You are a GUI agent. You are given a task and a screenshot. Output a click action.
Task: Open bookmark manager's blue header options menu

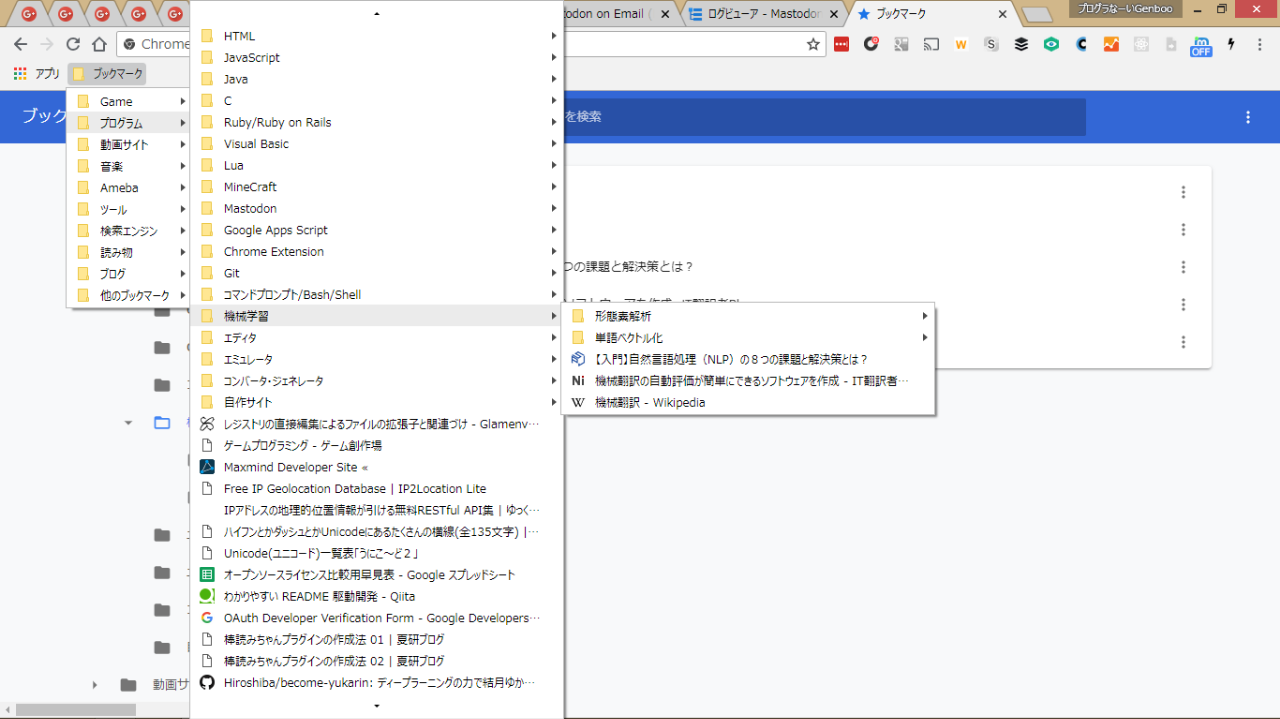pyautogui.click(x=1247, y=117)
